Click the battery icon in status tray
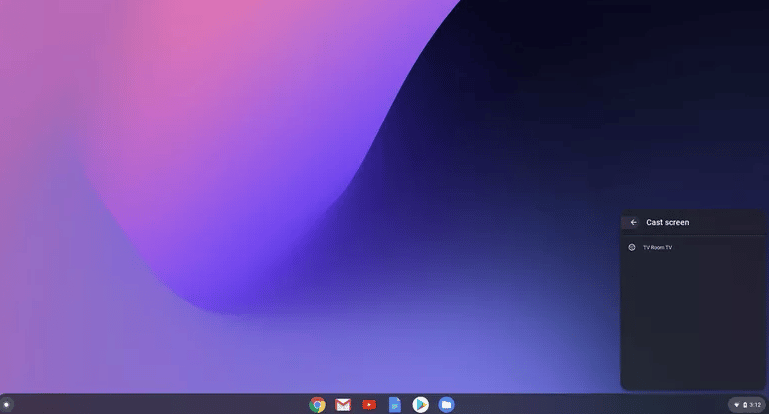Viewport: 769px width, 414px height. [x=745, y=405]
